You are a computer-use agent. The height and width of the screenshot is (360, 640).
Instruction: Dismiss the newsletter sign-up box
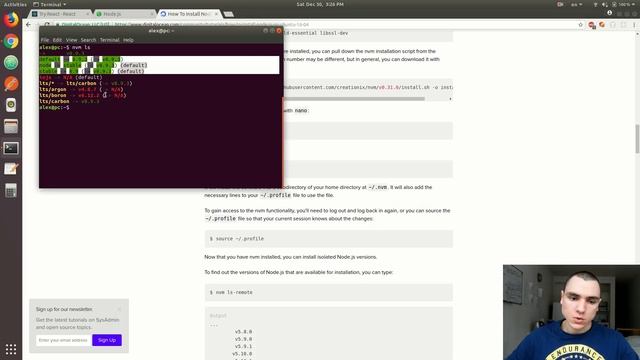click(120, 309)
